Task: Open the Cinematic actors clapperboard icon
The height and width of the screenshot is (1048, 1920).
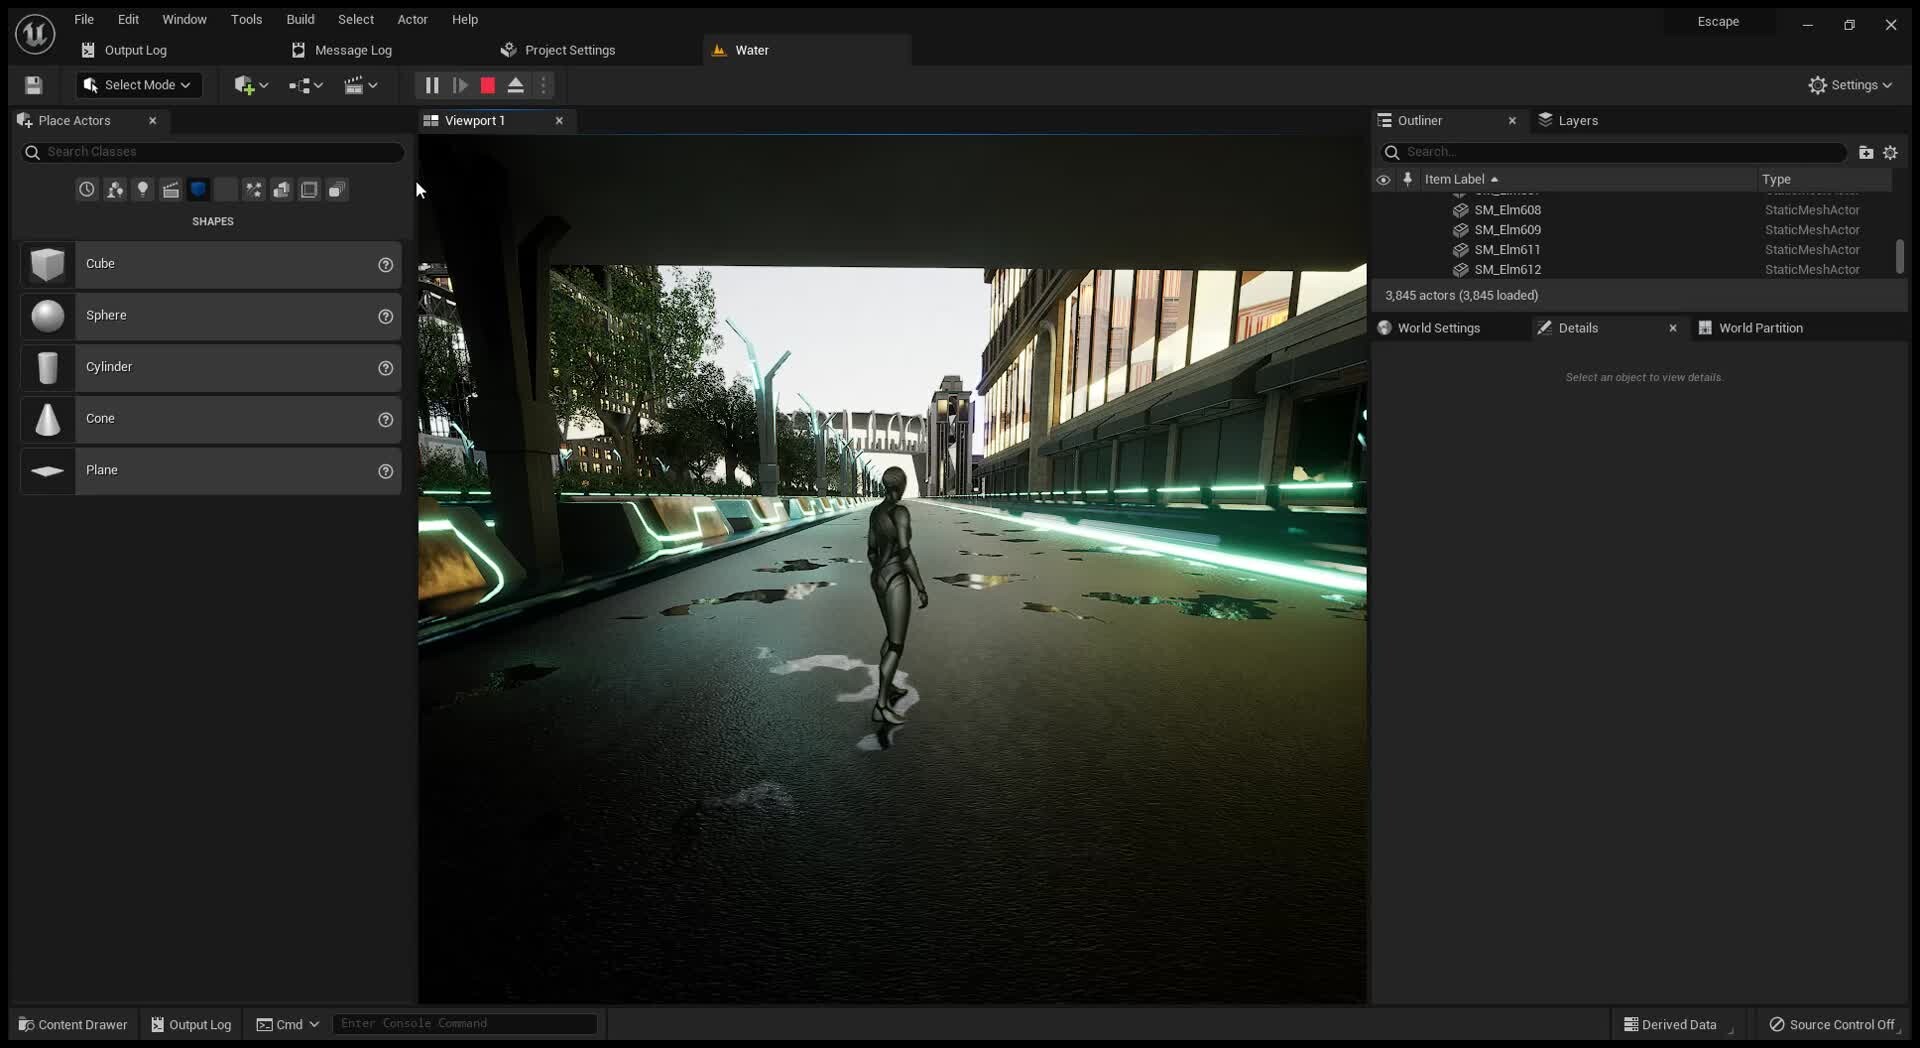Action: point(171,189)
